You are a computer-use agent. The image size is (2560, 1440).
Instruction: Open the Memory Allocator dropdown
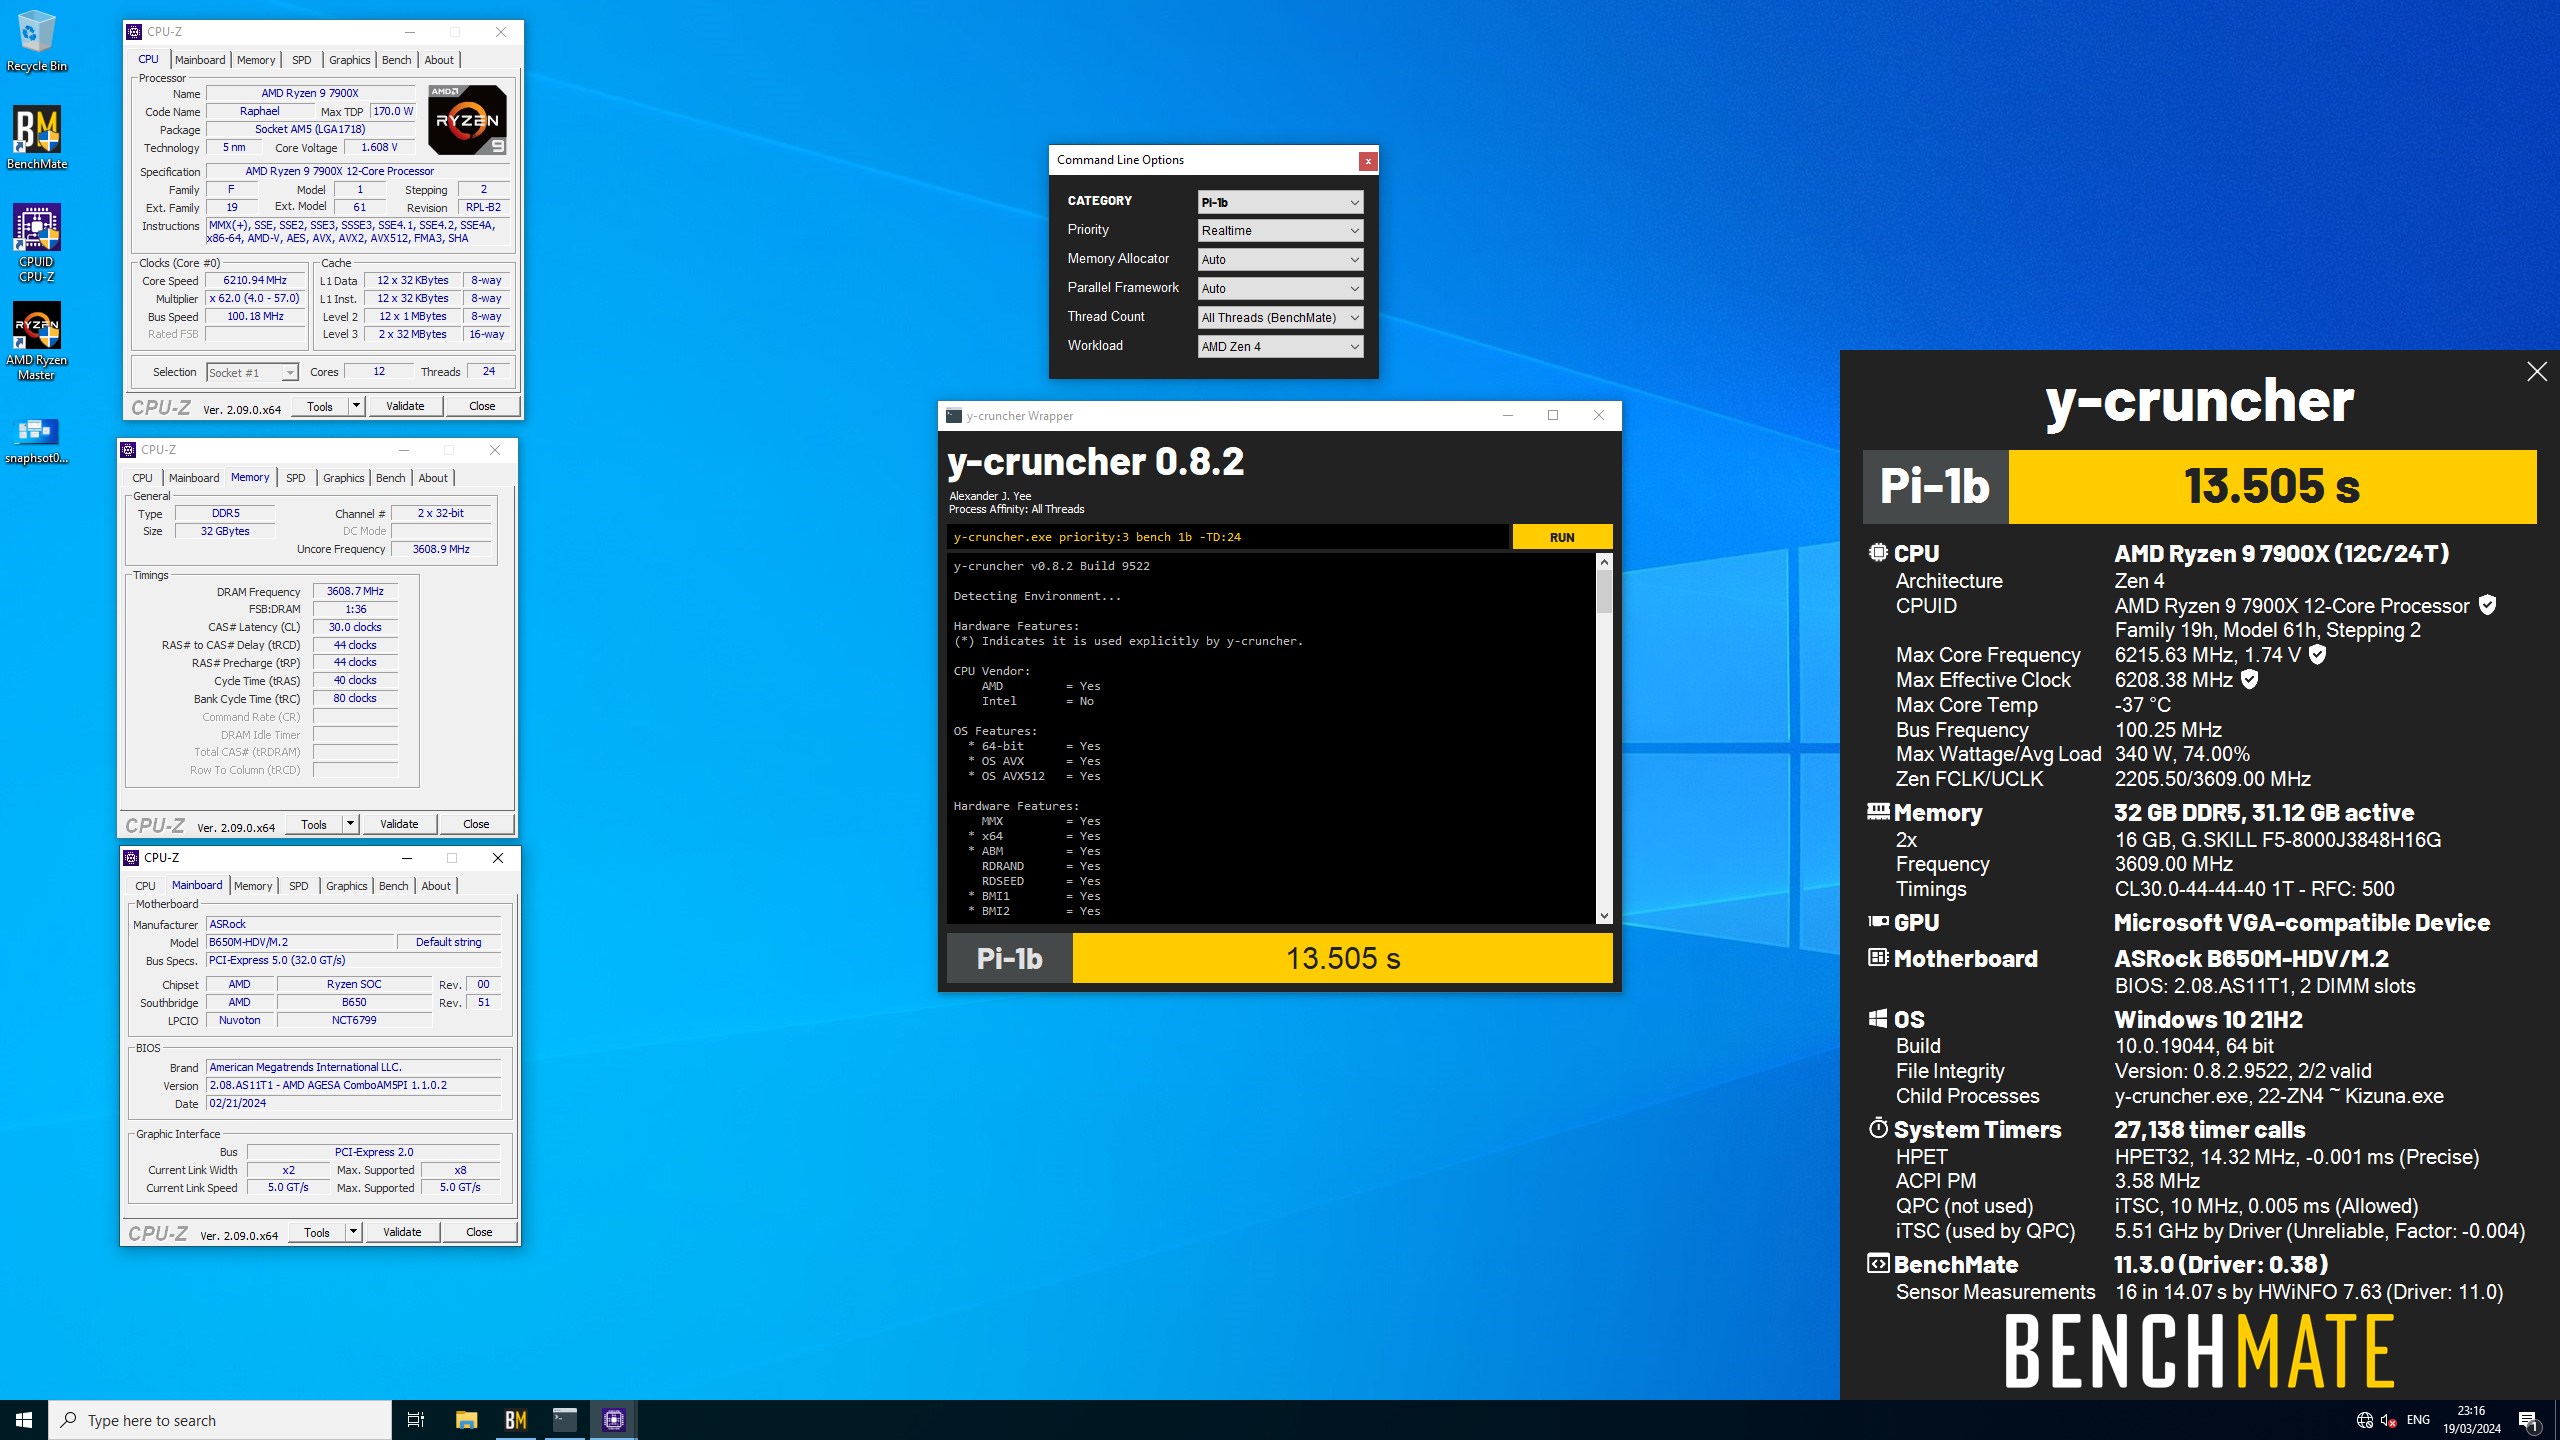pos(1280,260)
